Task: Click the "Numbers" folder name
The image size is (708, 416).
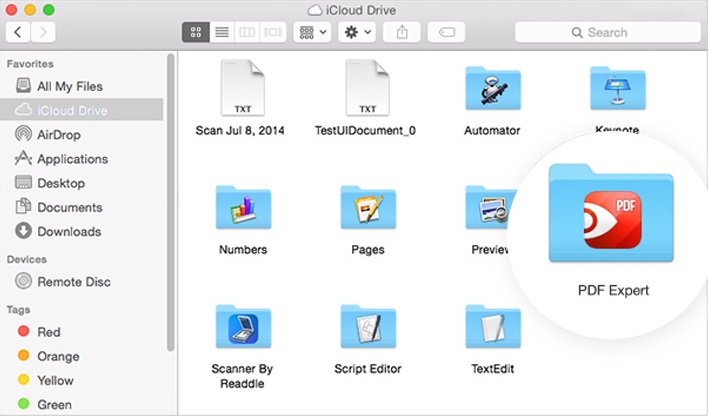Action: pyautogui.click(x=243, y=249)
